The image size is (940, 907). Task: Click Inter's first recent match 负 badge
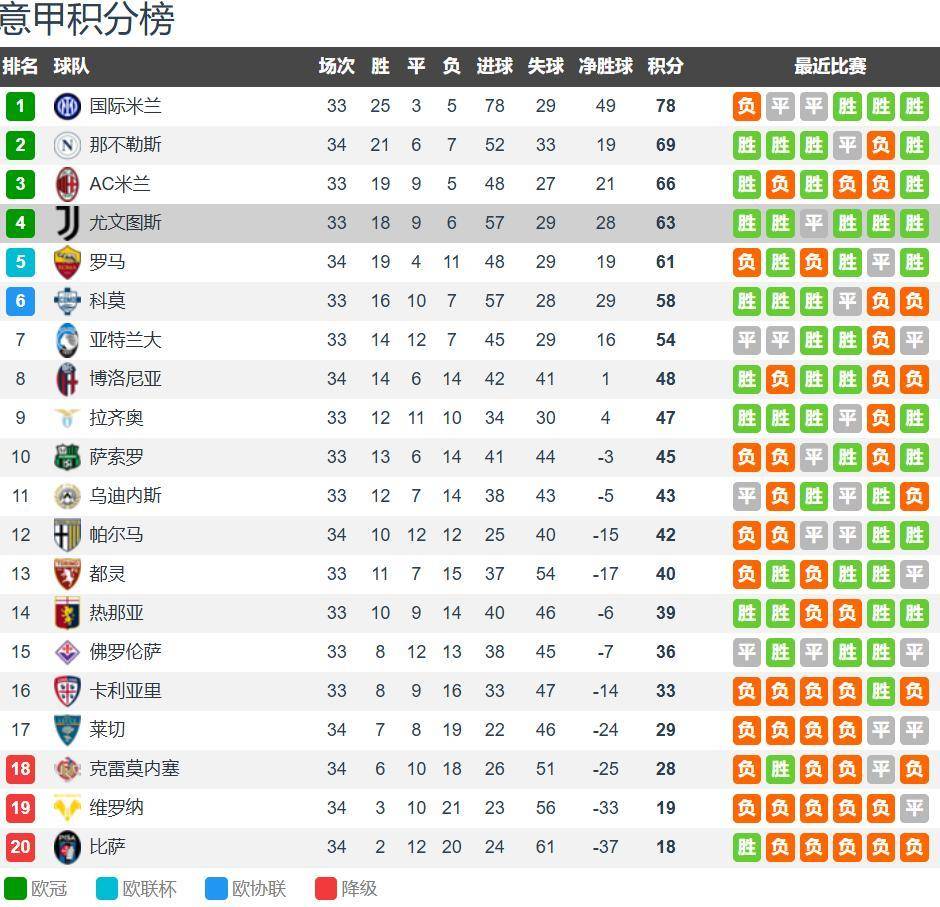point(746,106)
